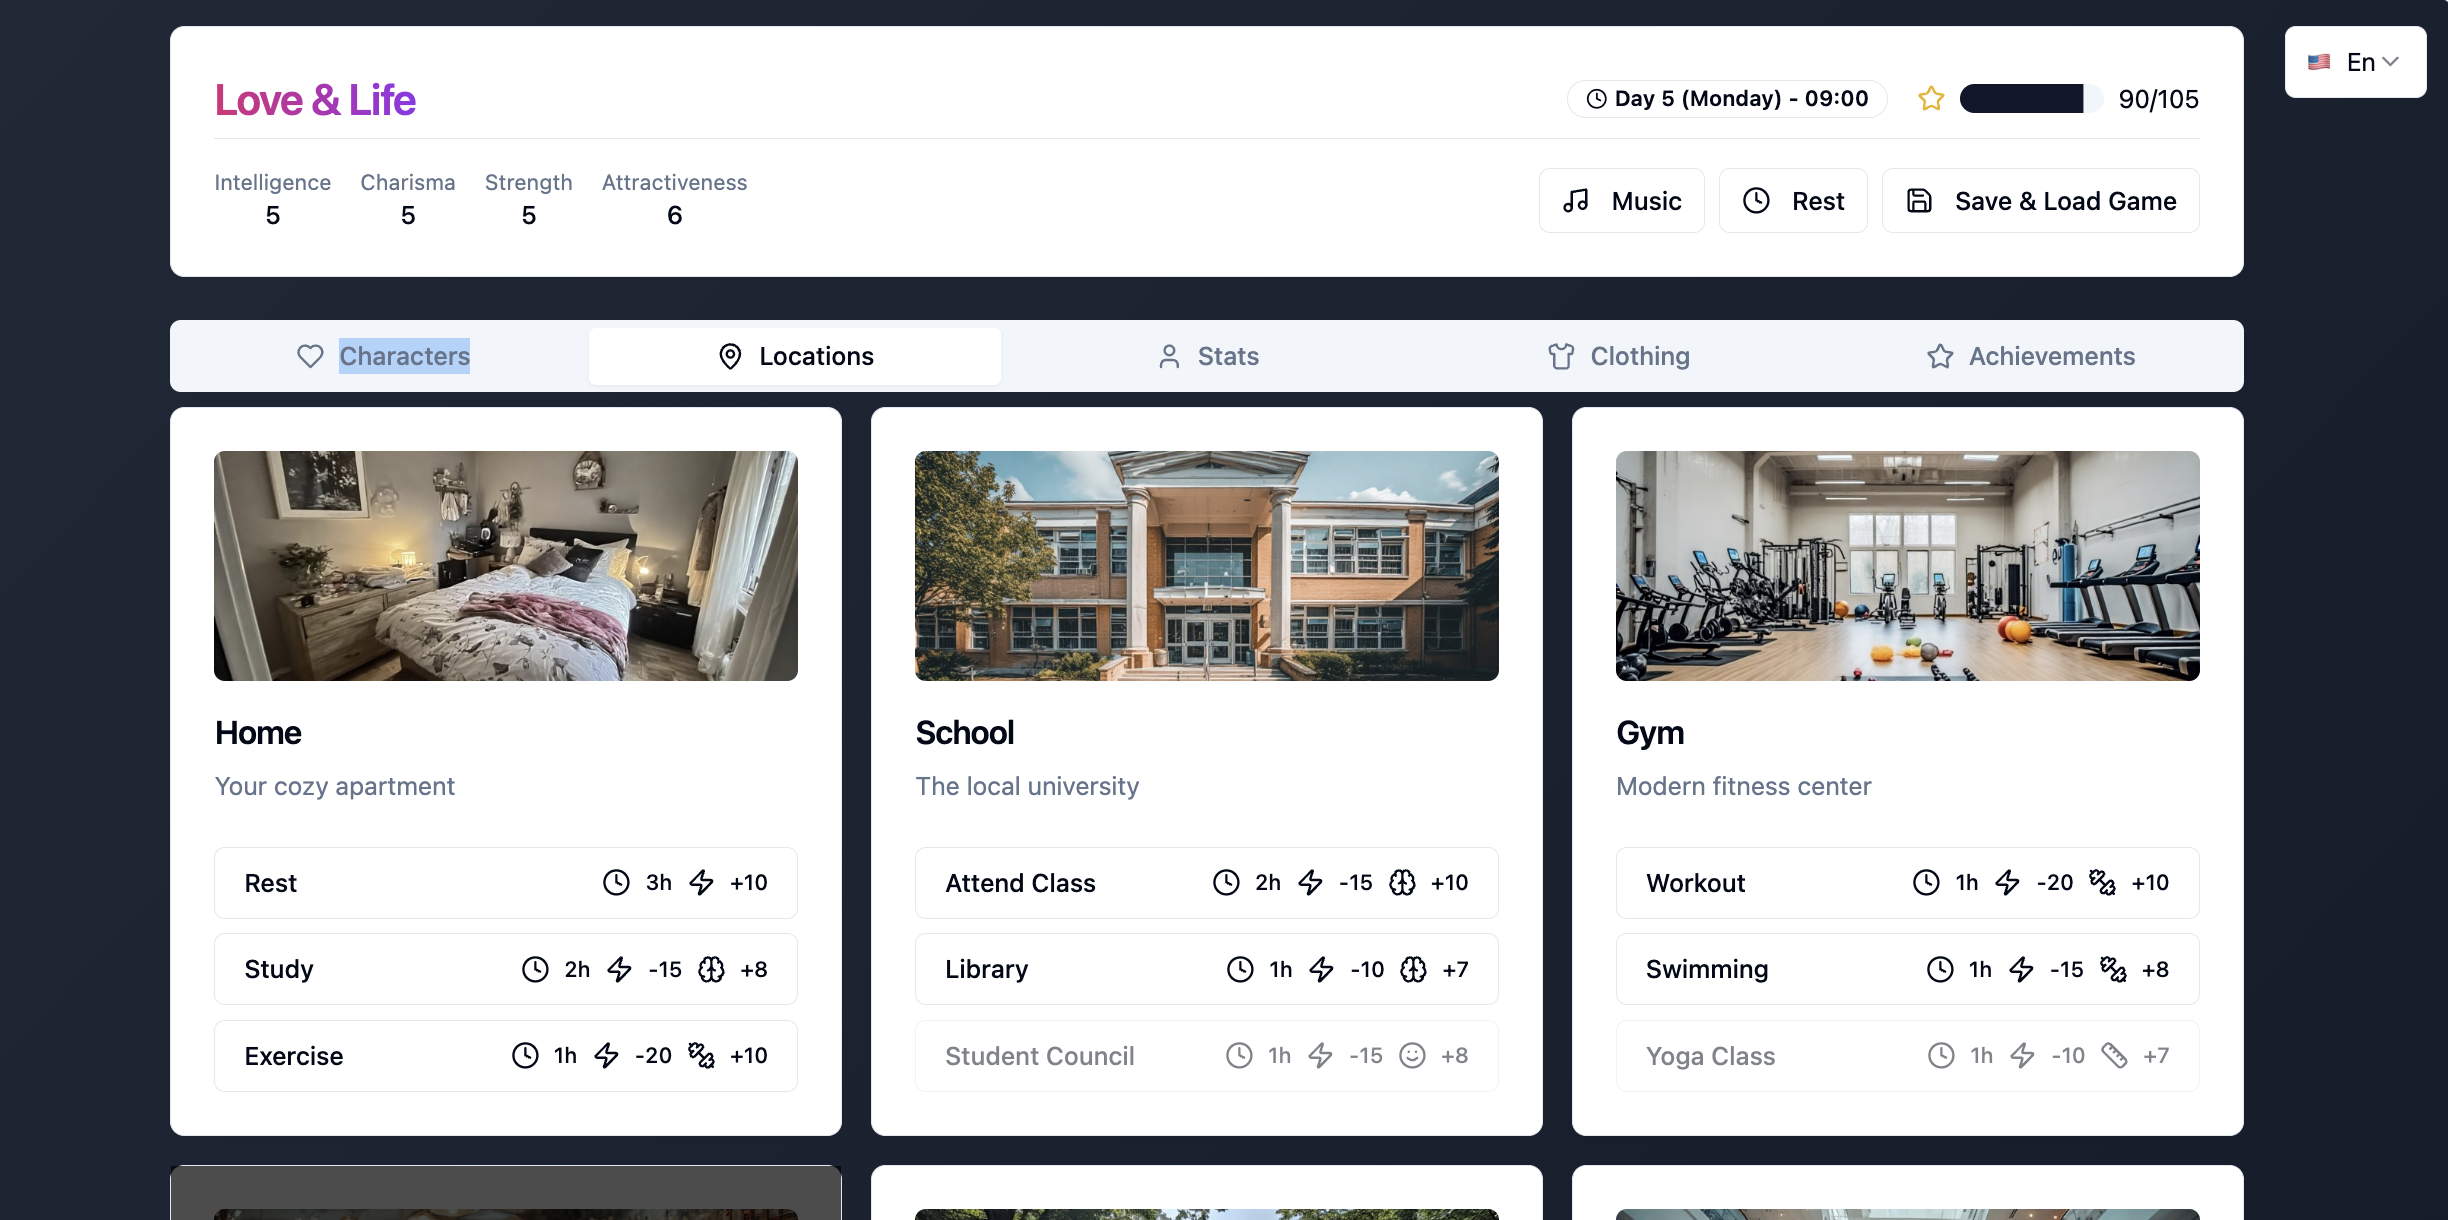The image size is (2448, 1220).
Task: Click the brain icon in Library row
Action: [x=1413, y=969]
